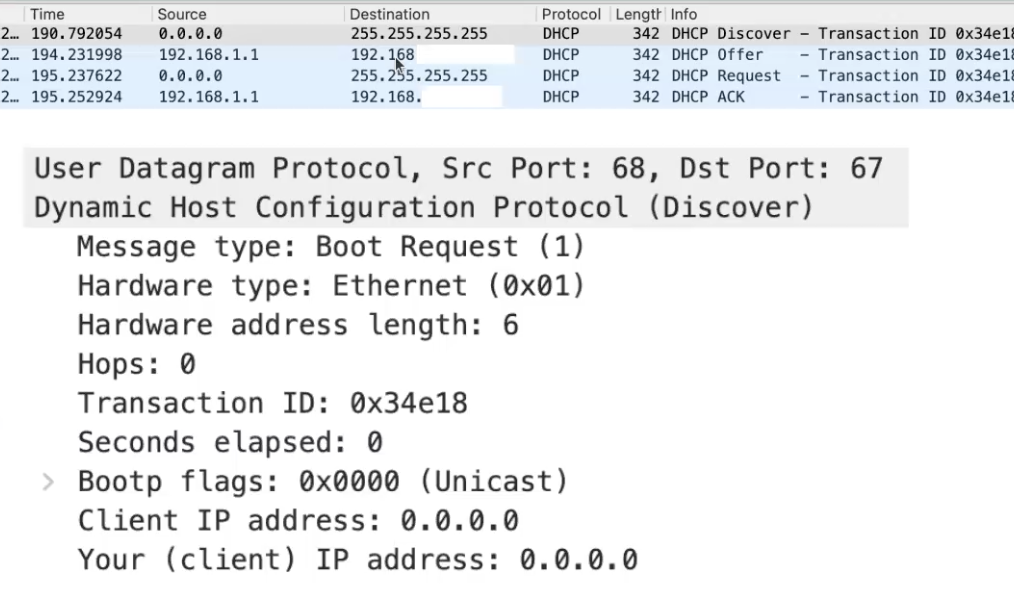Sort packets by the Destination column

point(390,13)
